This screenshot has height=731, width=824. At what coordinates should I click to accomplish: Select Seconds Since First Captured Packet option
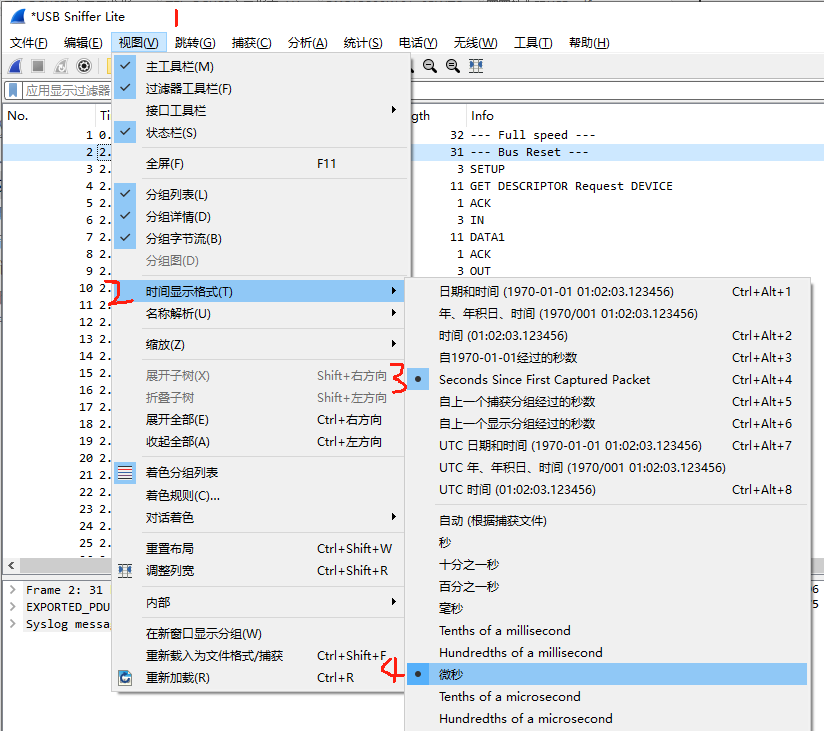pyautogui.click(x=607, y=379)
